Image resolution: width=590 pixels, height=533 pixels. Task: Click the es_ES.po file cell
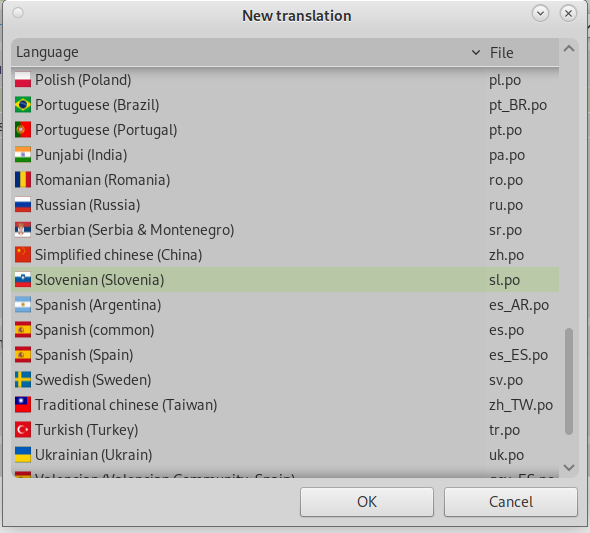click(x=518, y=355)
